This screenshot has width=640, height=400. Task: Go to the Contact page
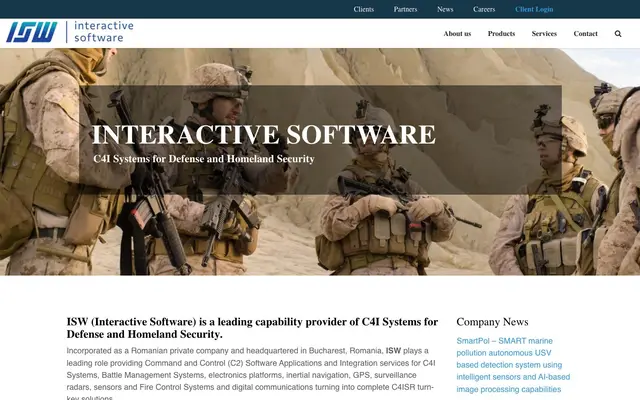pyautogui.click(x=585, y=34)
